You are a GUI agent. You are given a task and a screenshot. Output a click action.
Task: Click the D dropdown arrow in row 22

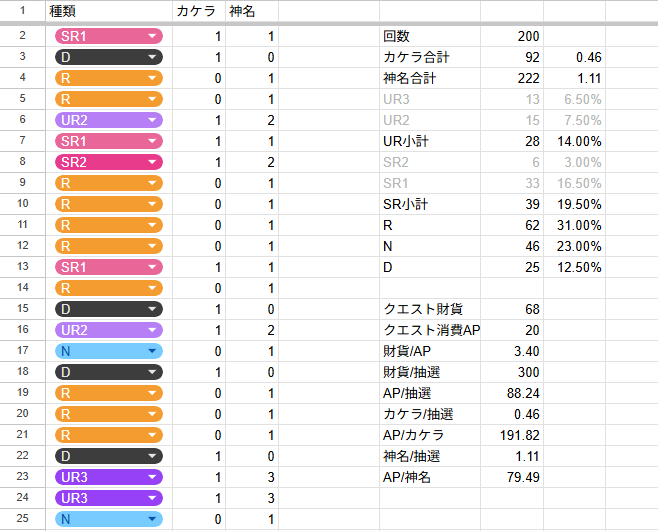(152, 456)
